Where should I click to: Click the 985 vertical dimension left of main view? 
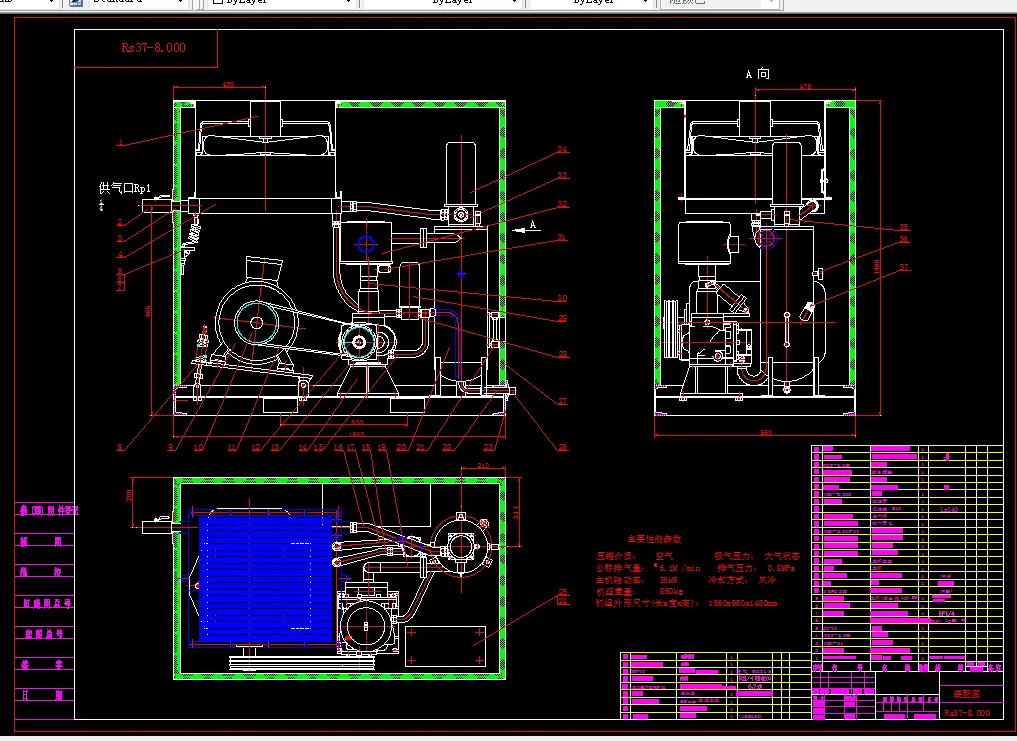(148, 311)
